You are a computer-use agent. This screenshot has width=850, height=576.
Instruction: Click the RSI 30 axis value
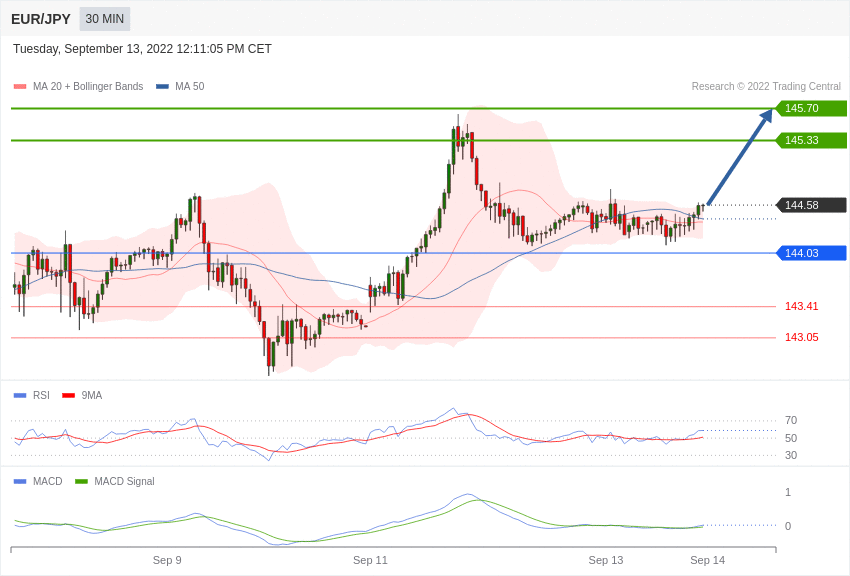point(791,456)
